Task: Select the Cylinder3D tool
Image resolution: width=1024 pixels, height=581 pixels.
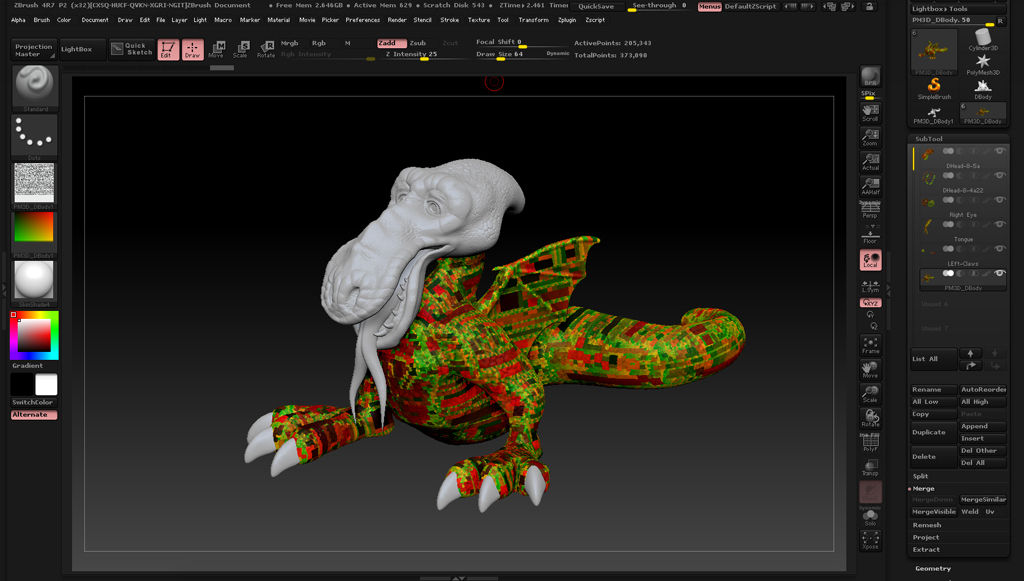Action: 983,40
